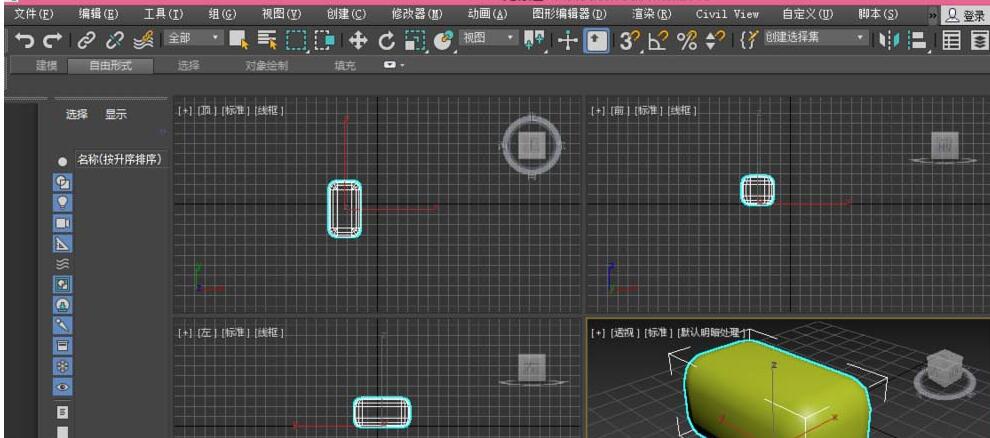Click the Use Pivot Point Center icon

pyautogui.click(x=534, y=41)
